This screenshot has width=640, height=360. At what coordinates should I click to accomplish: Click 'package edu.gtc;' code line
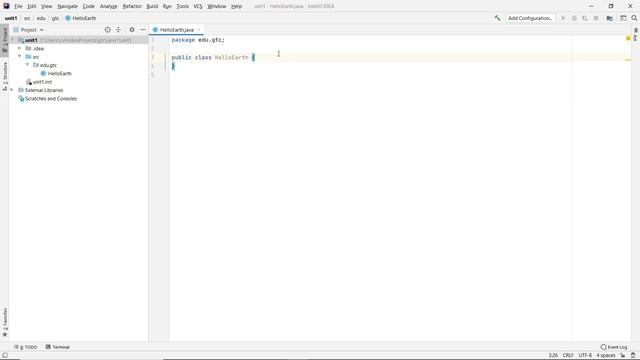click(198, 40)
